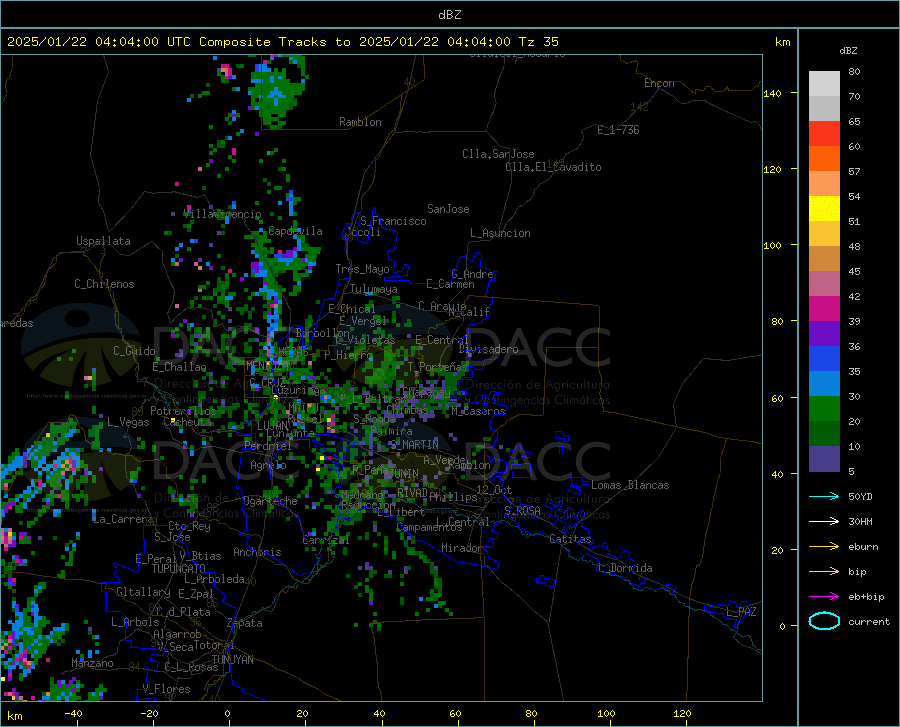Pick the yellow 54 dBZ color swatch
Viewport: 900px width, 727px height.
click(824, 209)
